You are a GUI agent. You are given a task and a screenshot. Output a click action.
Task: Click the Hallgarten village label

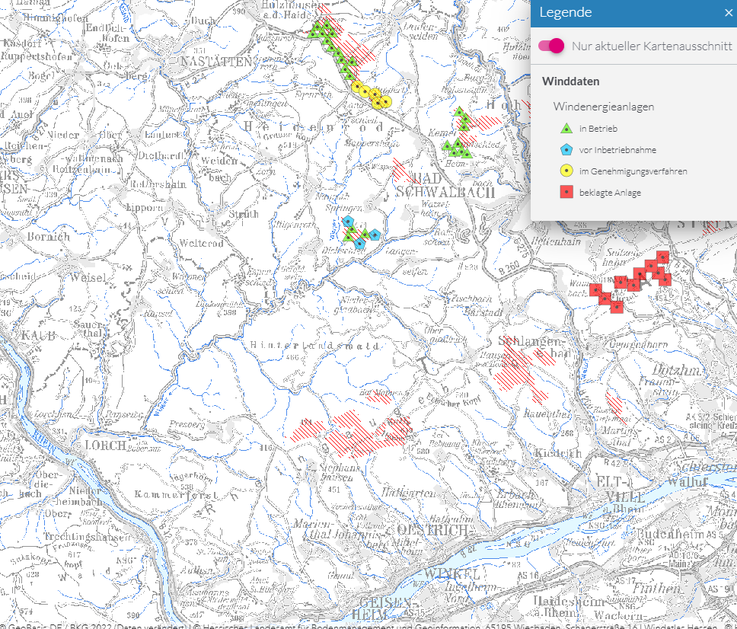click(408, 493)
